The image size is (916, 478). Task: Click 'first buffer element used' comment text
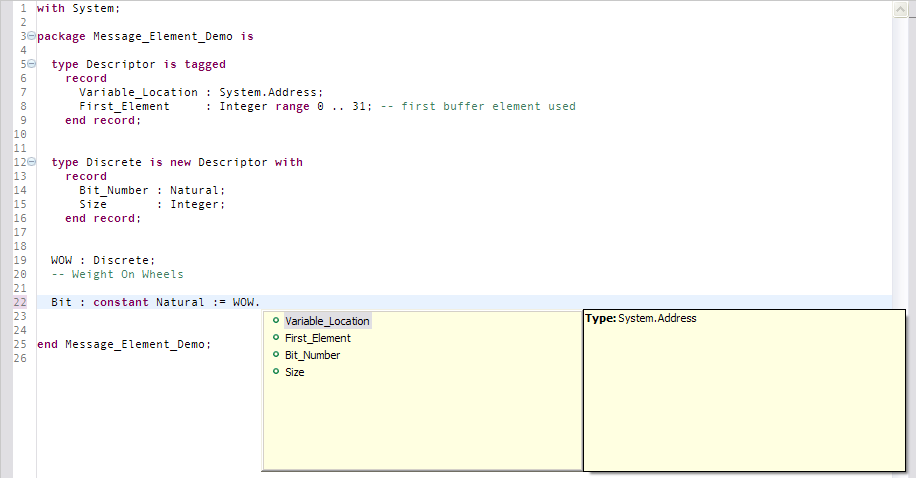point(488,106)
